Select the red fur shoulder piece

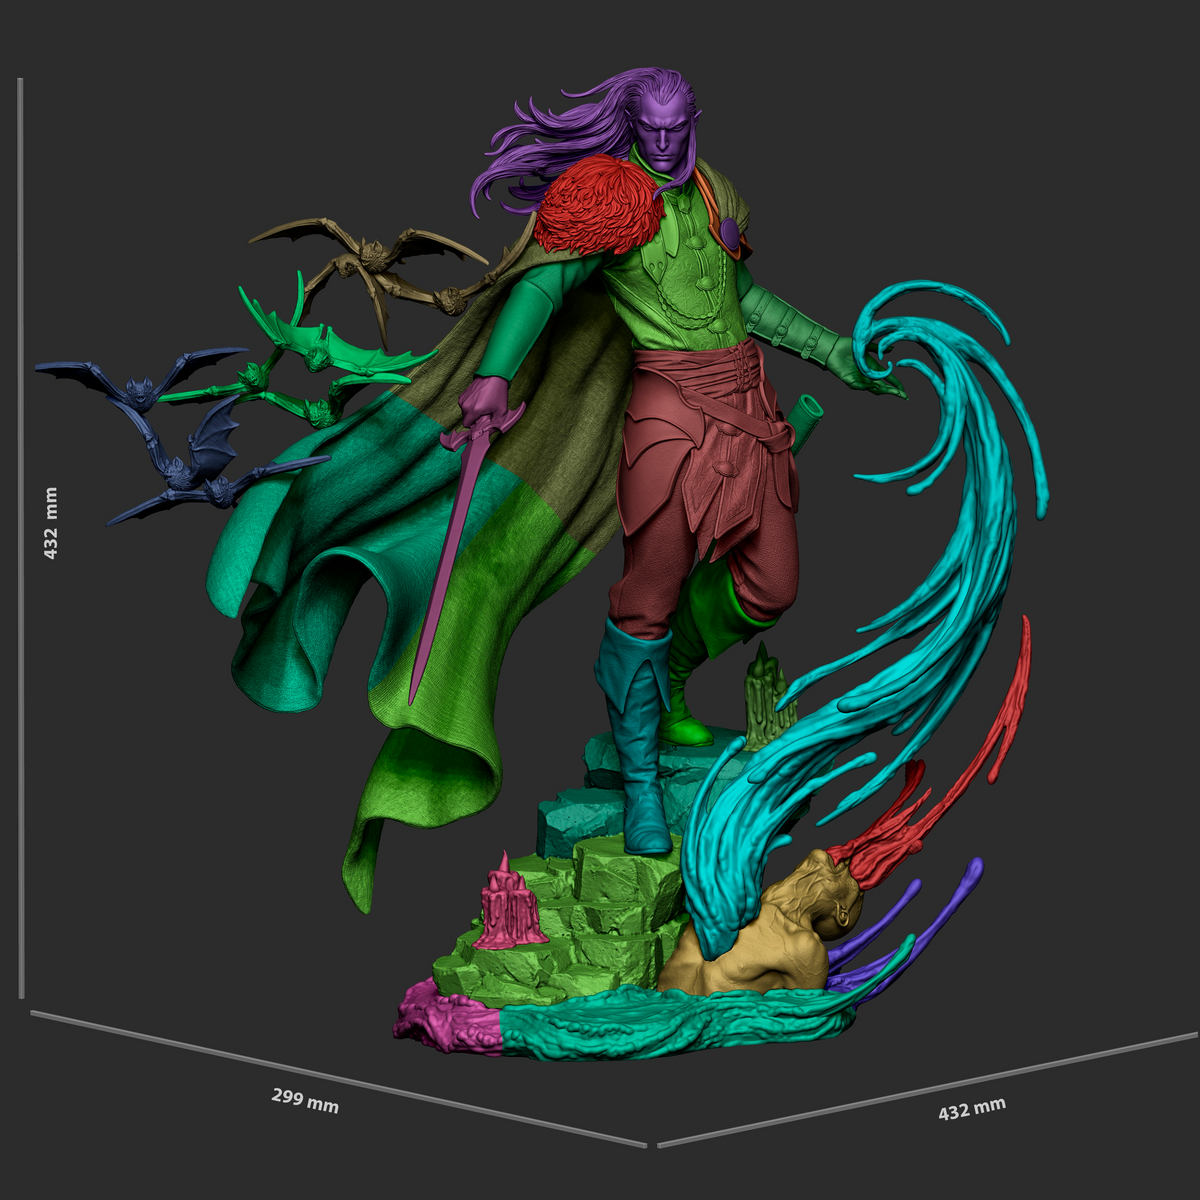point(598,207)
